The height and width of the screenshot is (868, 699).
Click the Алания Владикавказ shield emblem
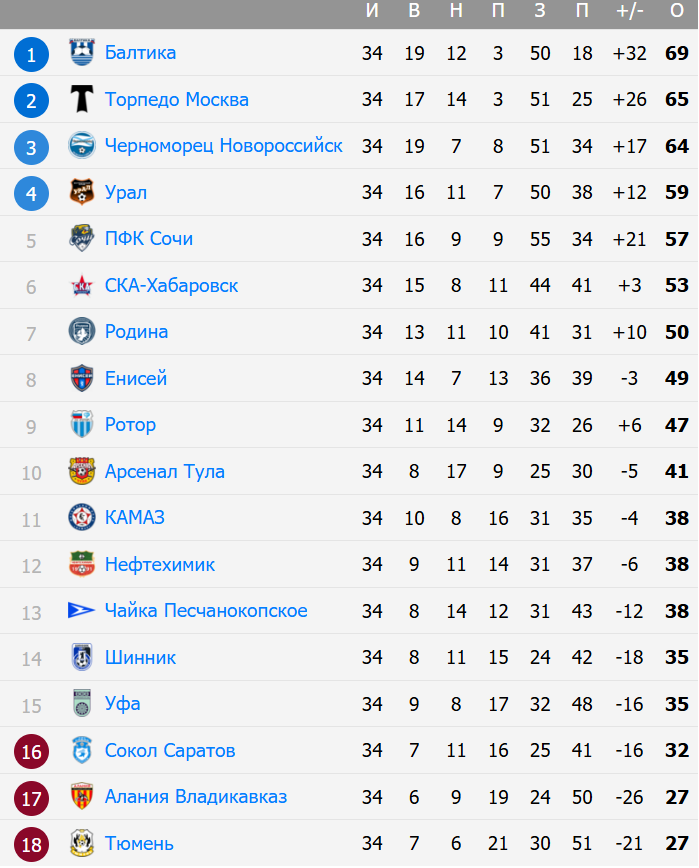tap(82, 797)
